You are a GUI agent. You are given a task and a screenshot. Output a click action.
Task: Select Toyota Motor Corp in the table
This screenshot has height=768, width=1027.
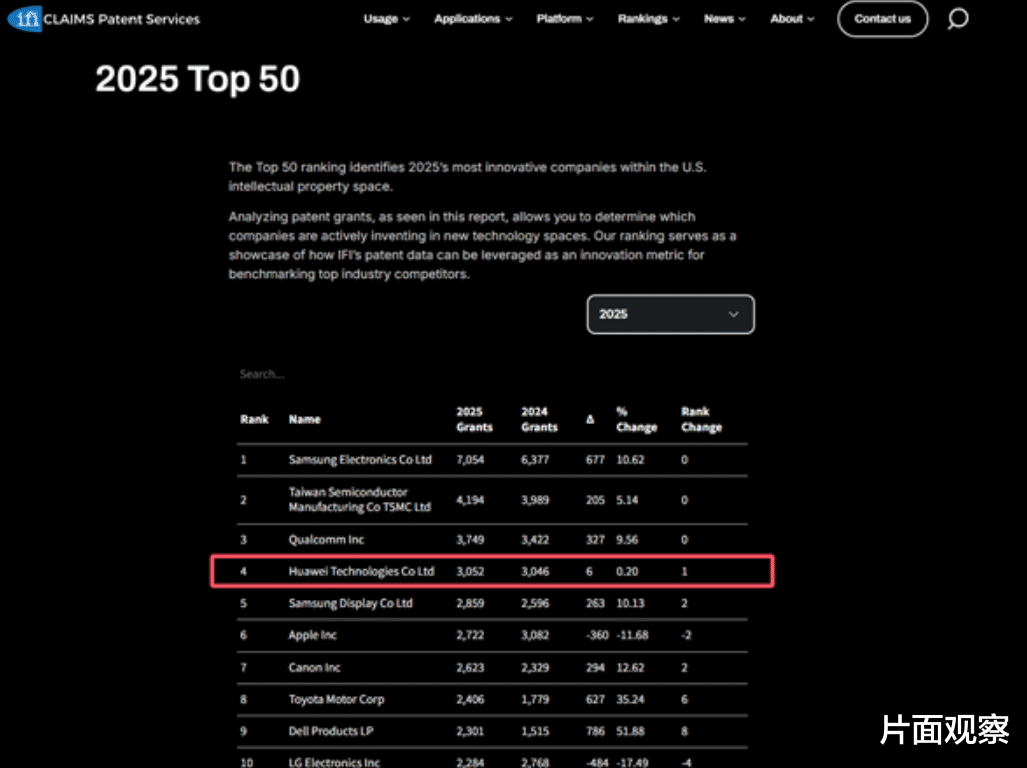pos(336,699)
